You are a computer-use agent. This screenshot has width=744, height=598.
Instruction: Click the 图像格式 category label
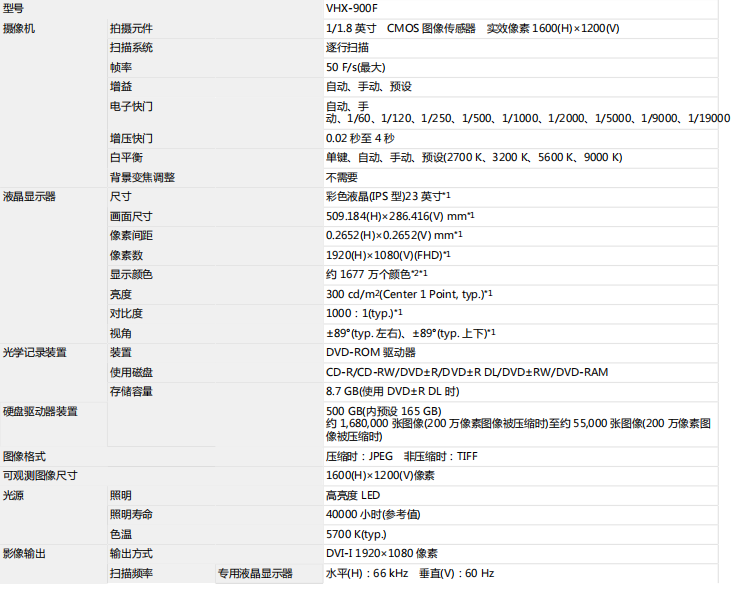(26, 456)
